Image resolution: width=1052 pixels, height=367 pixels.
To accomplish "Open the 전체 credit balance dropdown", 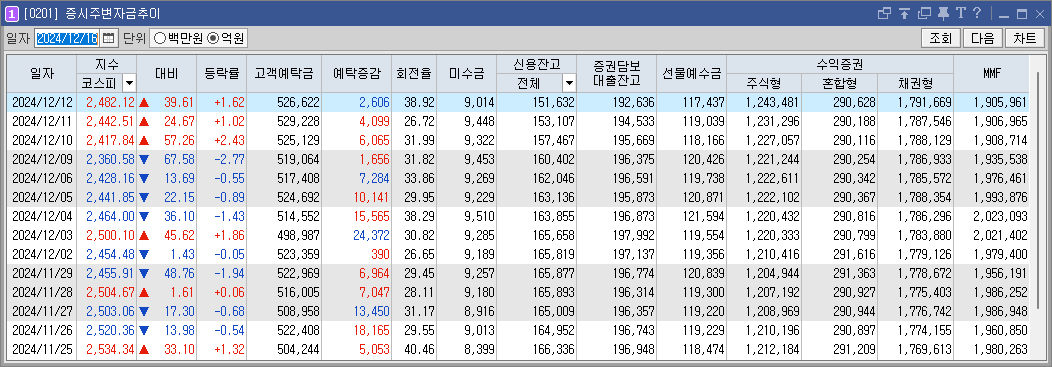I will coord(570,83).
